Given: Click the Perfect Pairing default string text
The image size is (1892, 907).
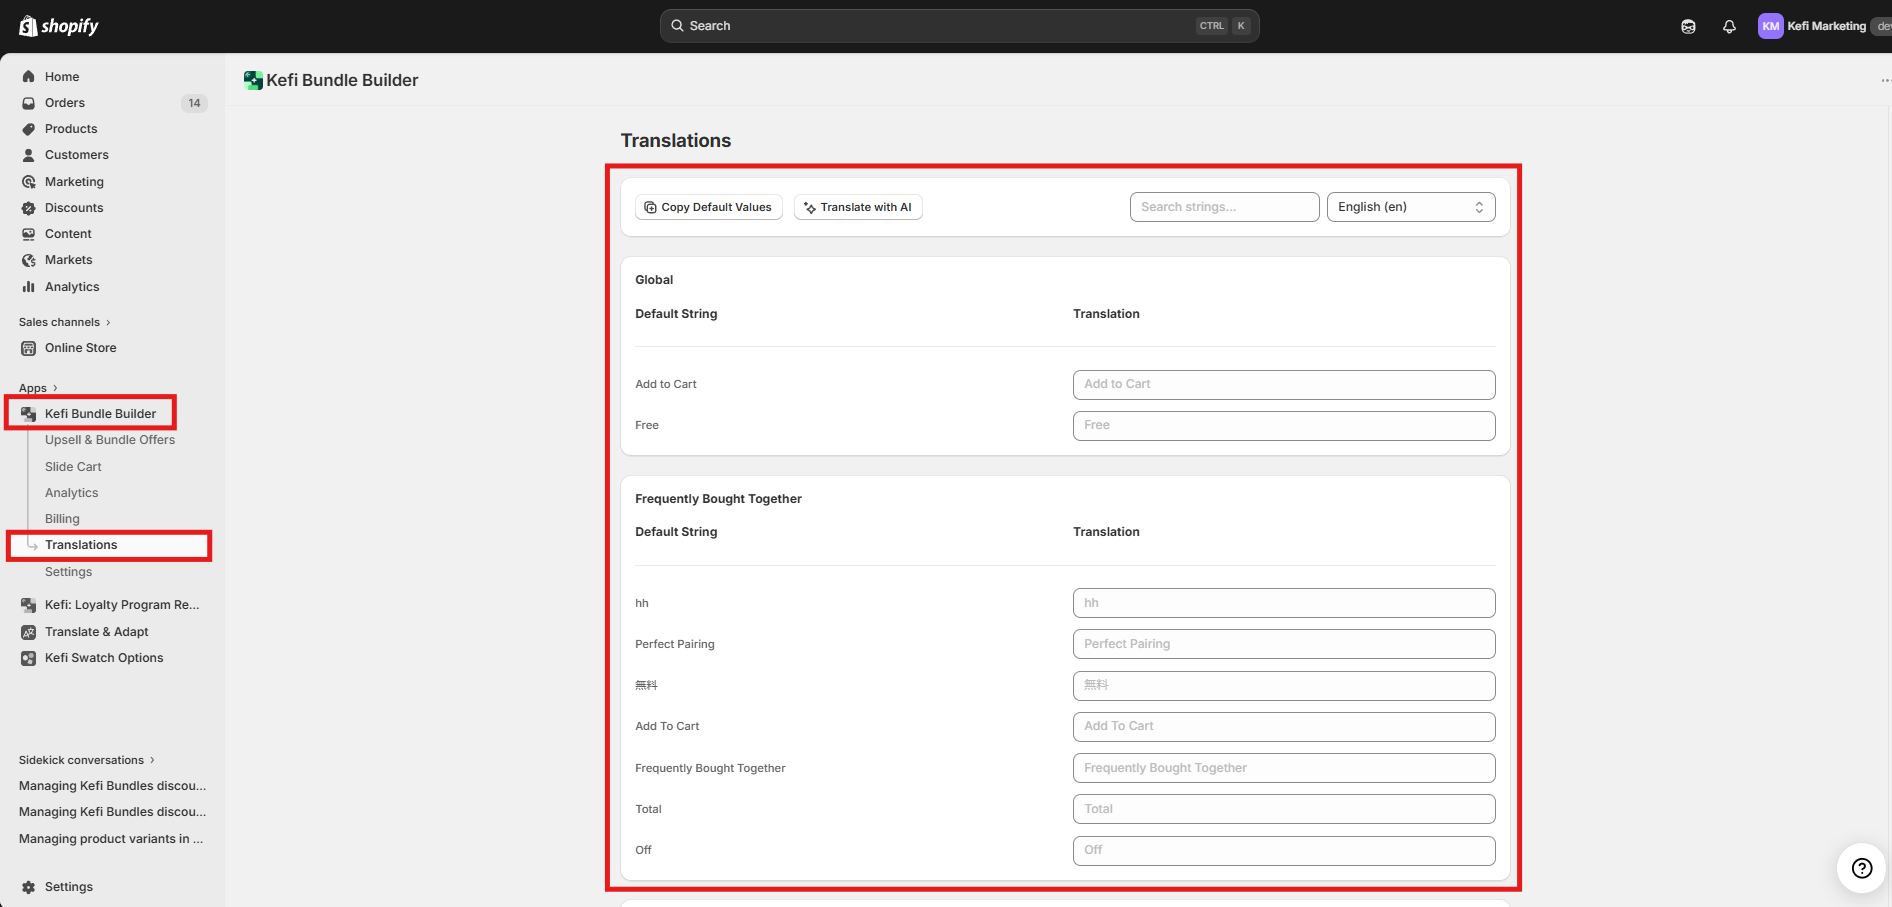Looking at the screenshot, I should pos(675,644).
